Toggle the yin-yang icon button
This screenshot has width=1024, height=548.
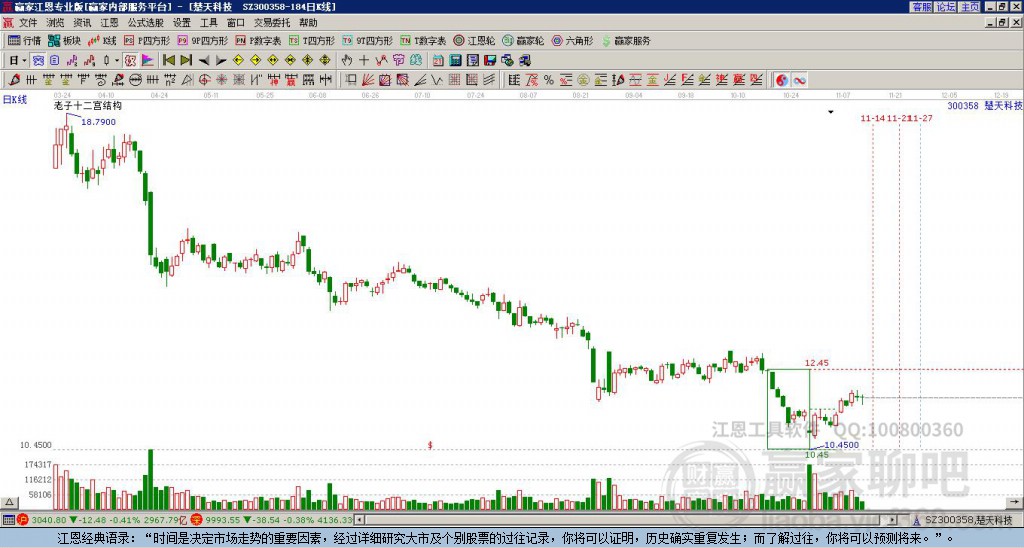click(782, 80)
